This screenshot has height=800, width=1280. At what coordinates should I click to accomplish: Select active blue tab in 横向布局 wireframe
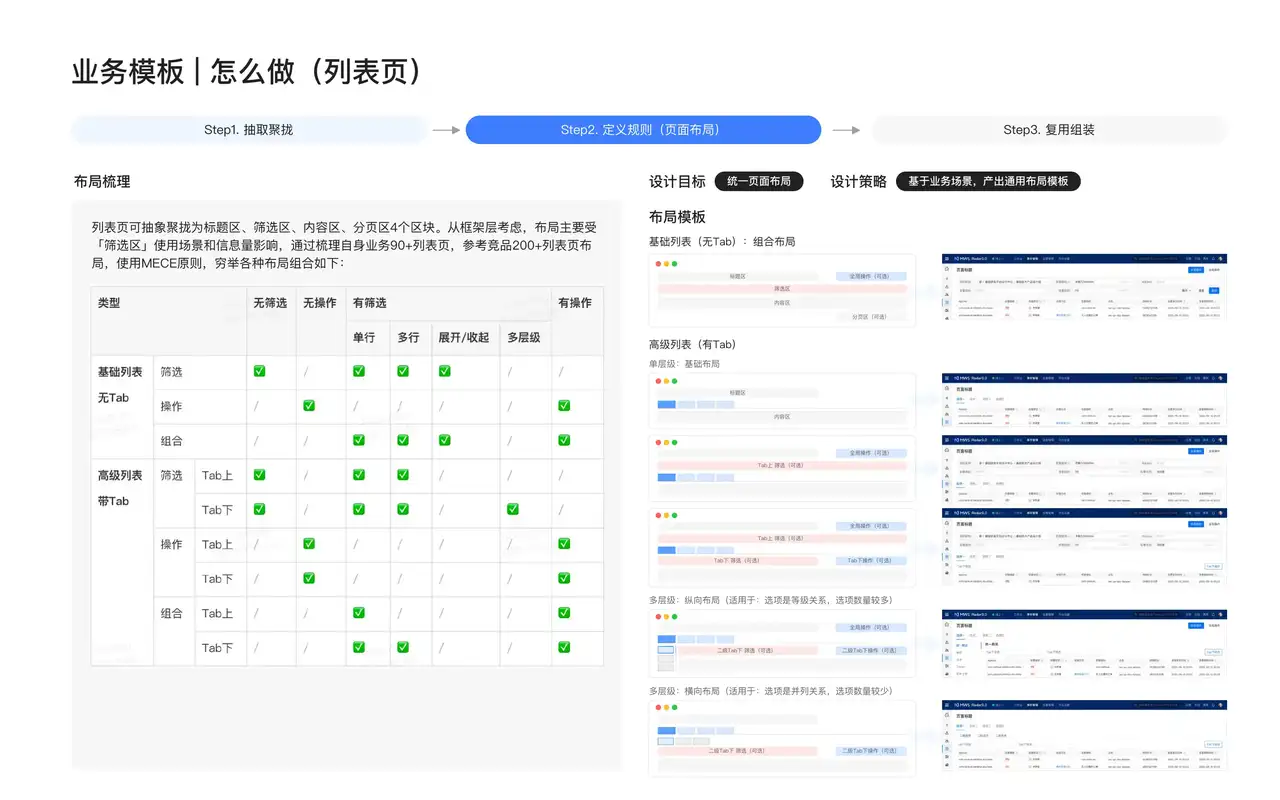(667, 731)
